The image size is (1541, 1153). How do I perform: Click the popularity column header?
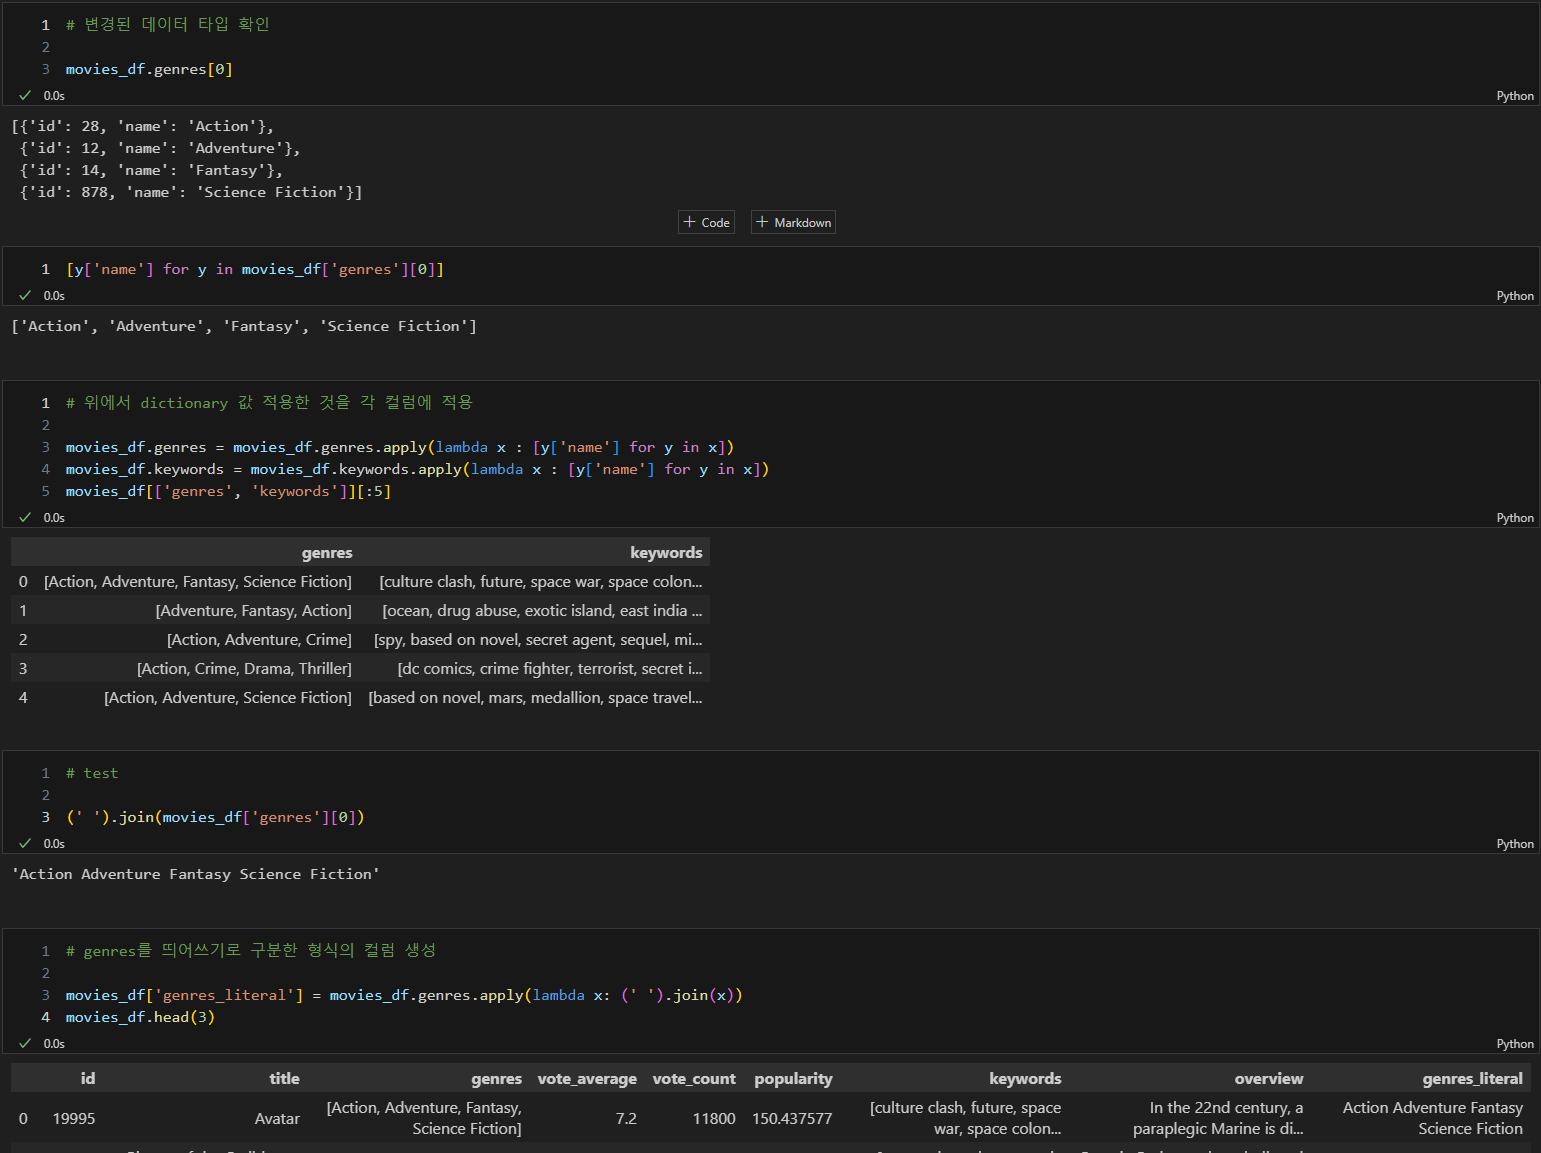(x=793, y=1079)
